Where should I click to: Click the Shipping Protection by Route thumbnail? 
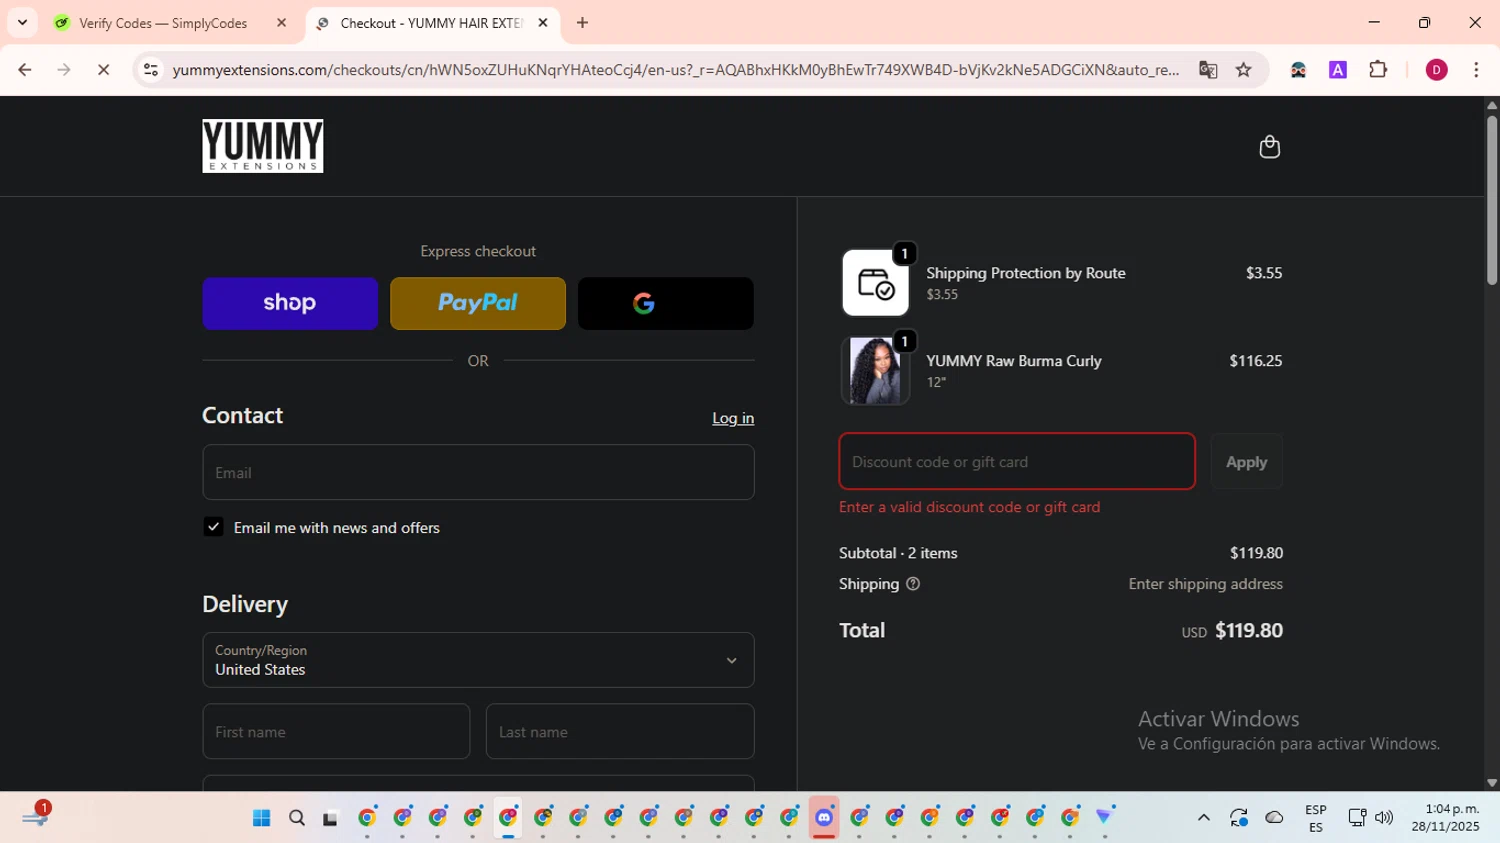click(876, 283)
